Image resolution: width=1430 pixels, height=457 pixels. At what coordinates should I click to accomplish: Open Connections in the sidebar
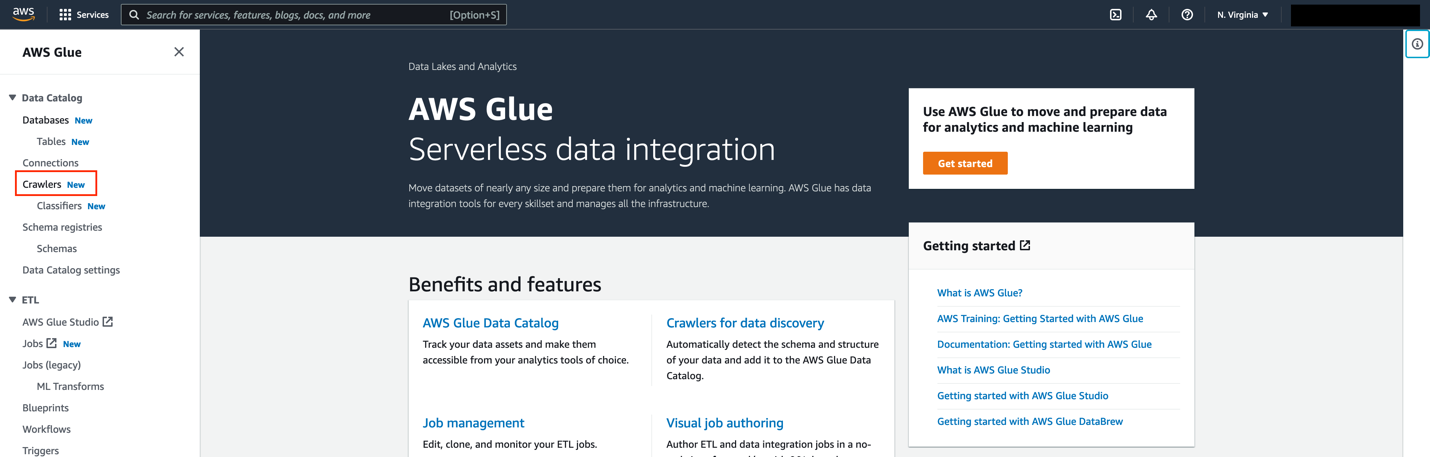[x=50, y=163]
